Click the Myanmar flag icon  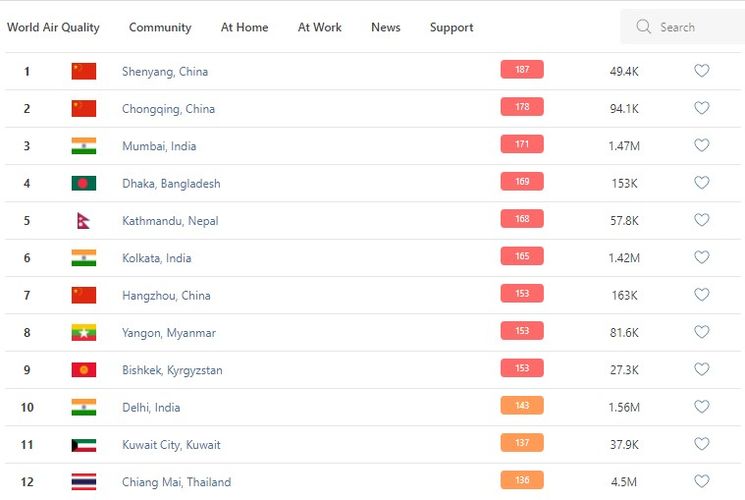[84, 333]
